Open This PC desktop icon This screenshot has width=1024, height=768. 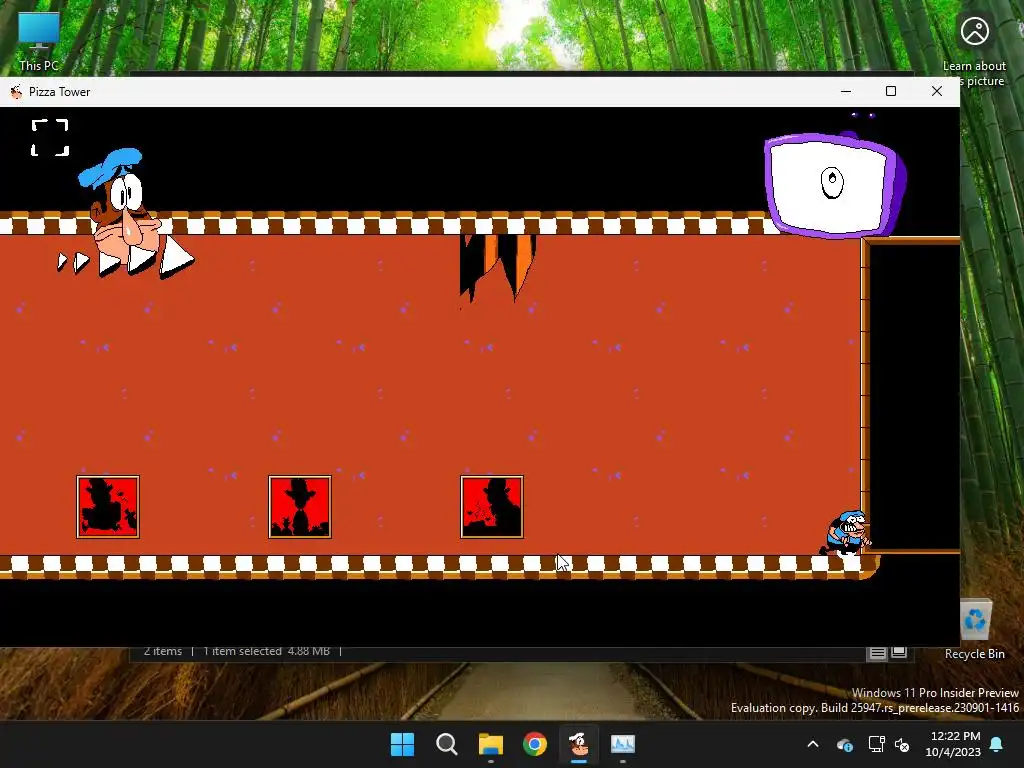[x=39, y=41]
